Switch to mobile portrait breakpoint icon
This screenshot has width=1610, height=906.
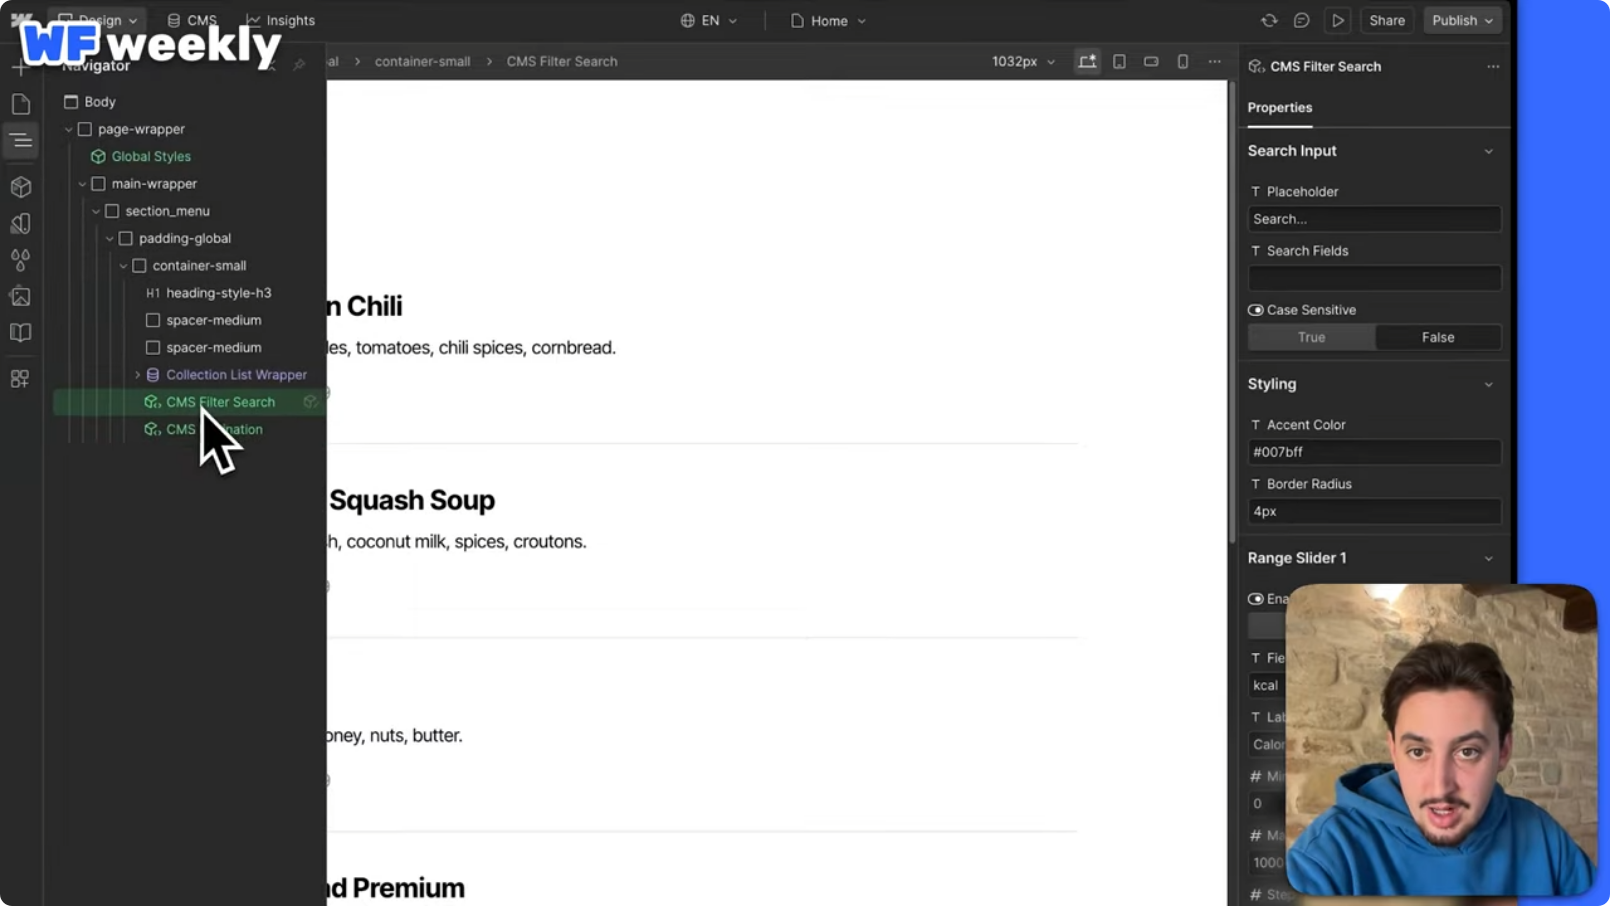1183,61
